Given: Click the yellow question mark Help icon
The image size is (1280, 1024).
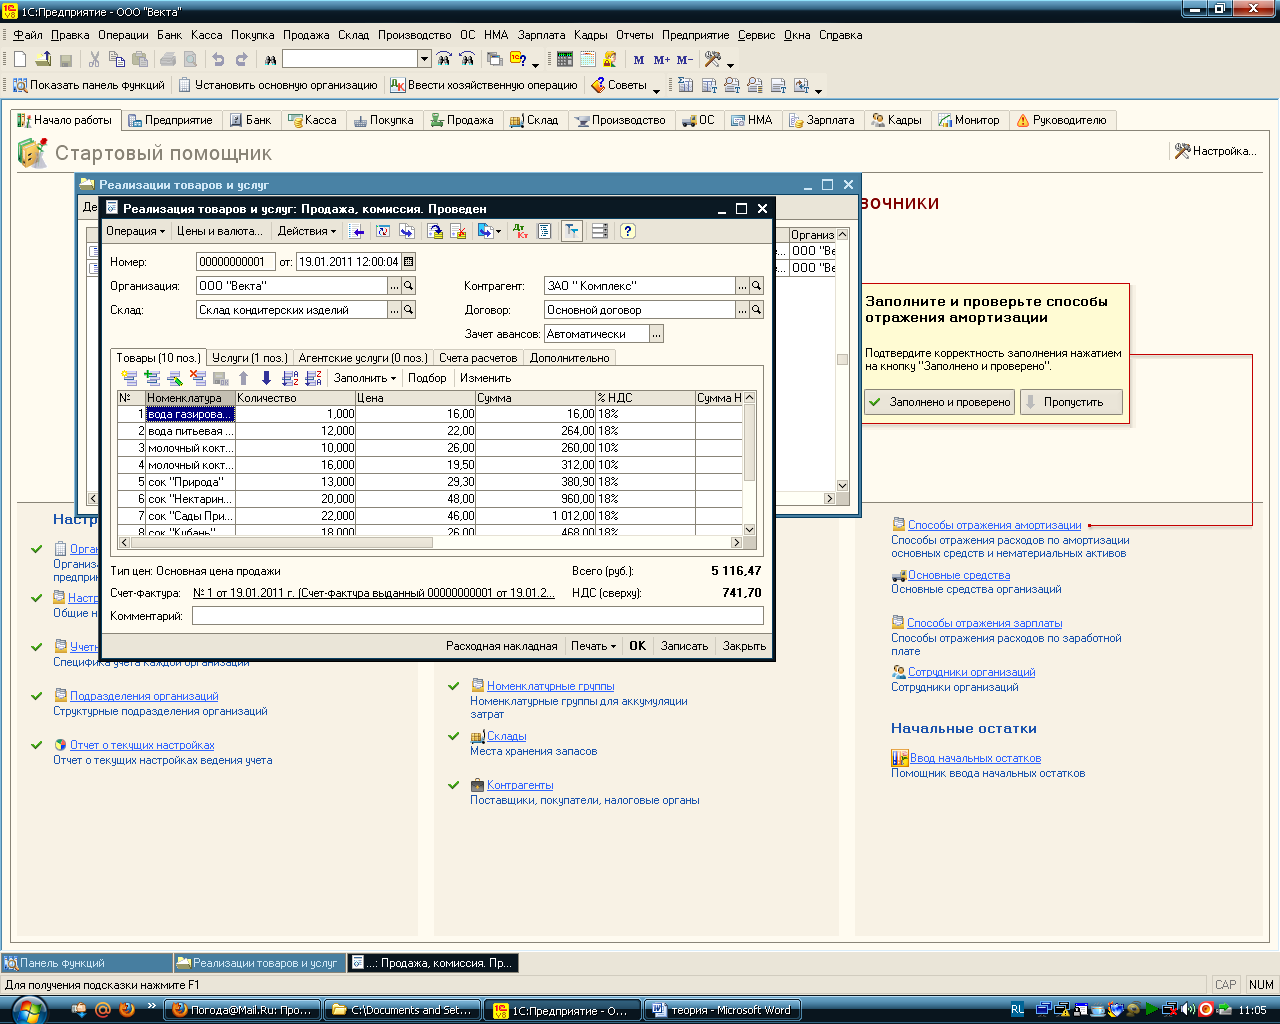Looking at the screenshot, I should 628,231.
